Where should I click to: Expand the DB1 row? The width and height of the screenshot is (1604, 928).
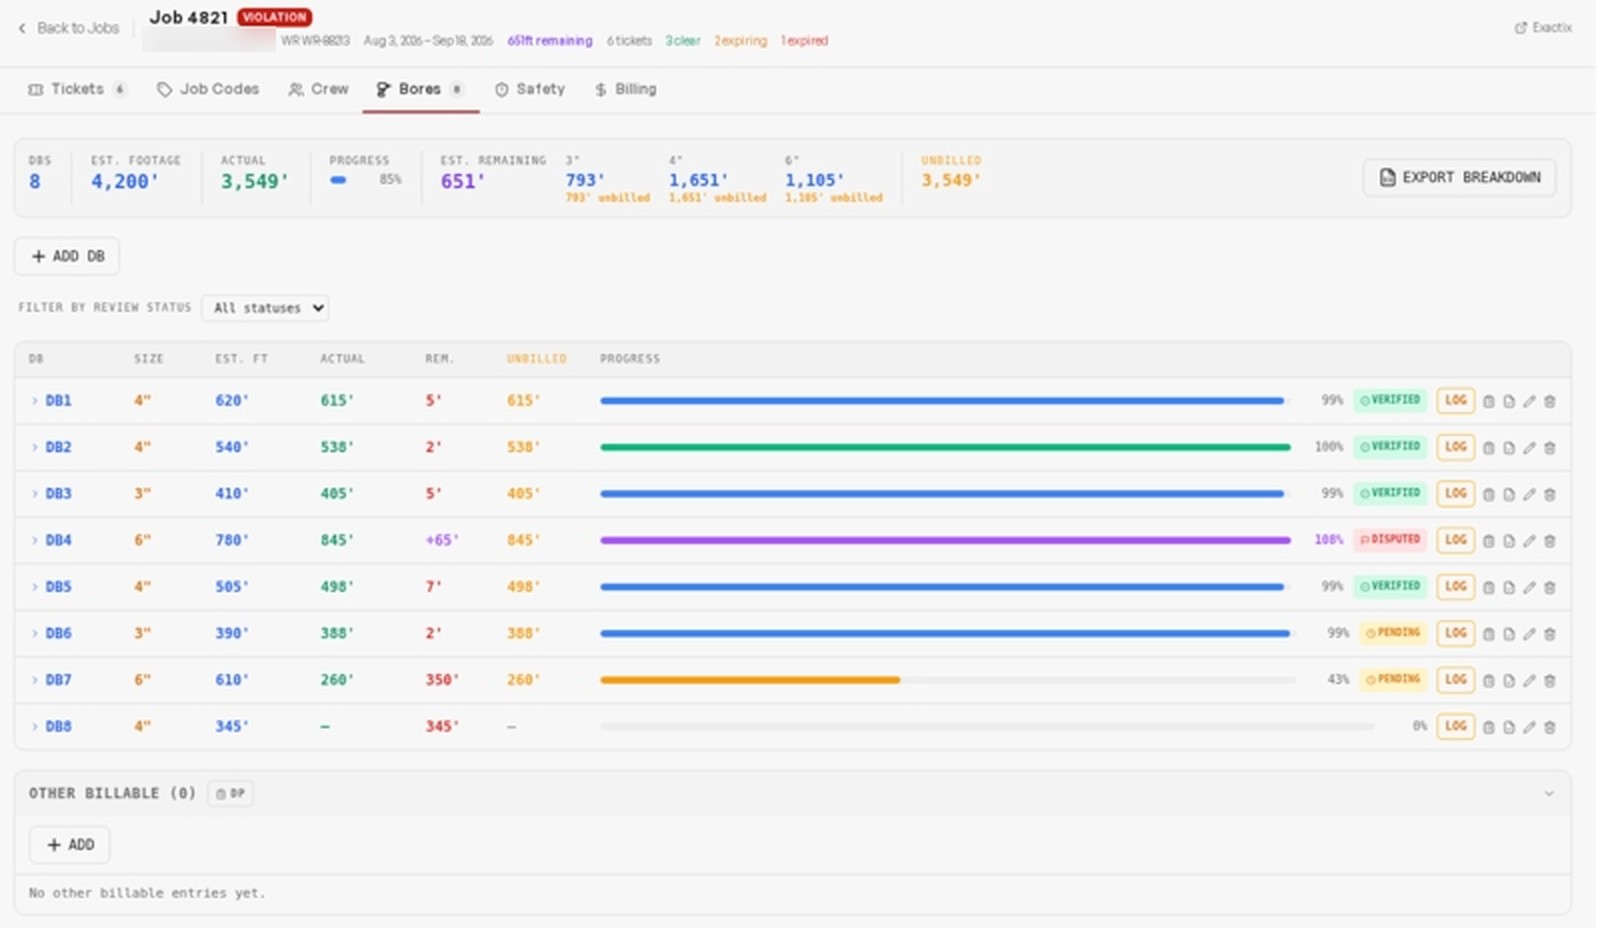[x=34, y=401]
